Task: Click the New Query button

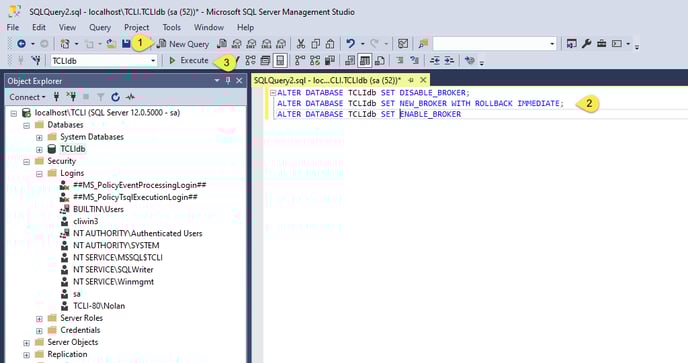Action: (x=183, y=44)
